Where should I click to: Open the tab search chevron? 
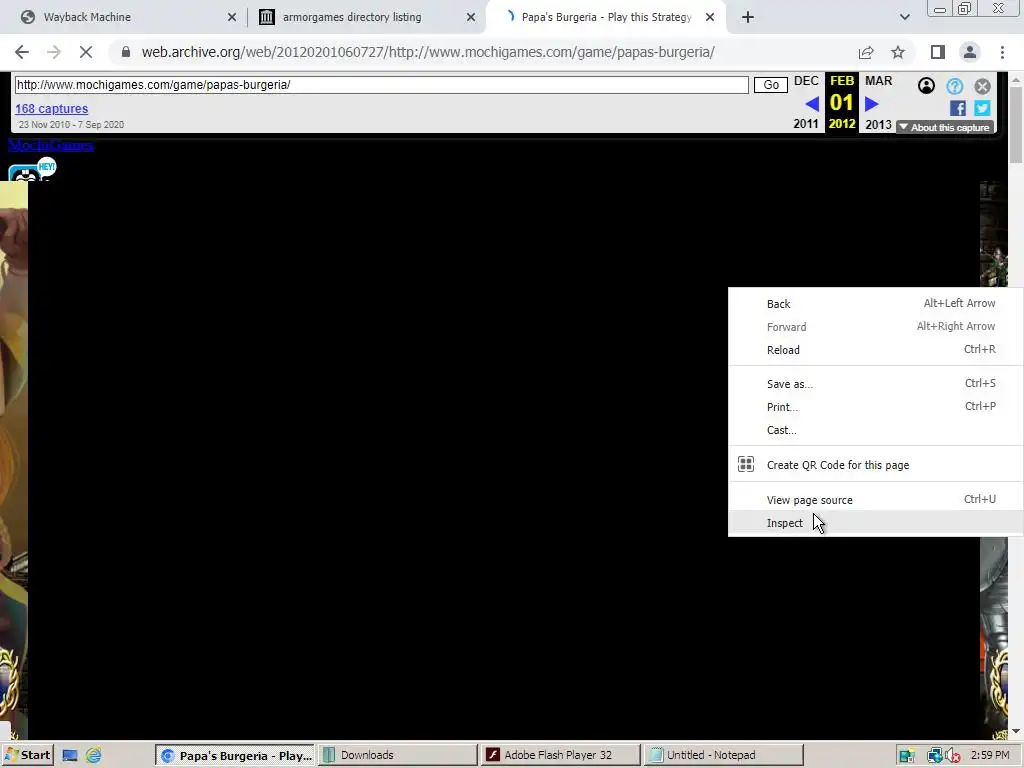click(x=904, y=17)
